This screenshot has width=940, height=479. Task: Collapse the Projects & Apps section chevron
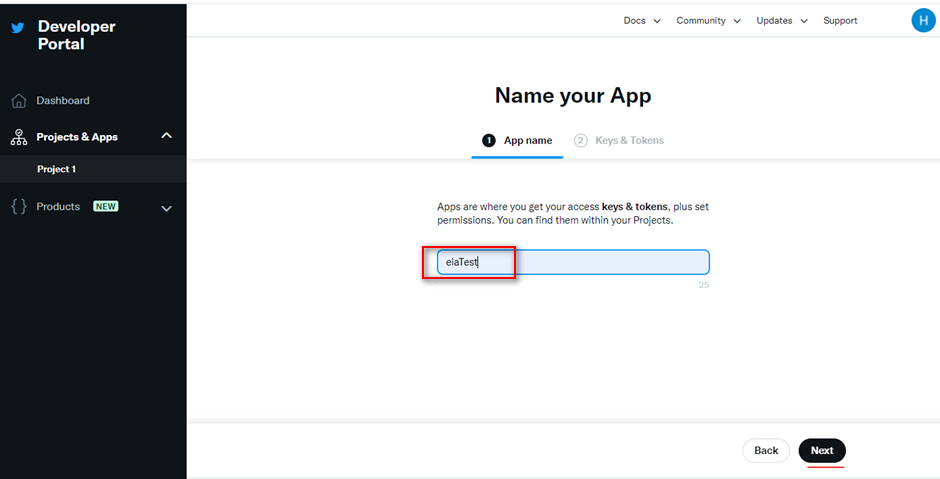[x=167, y=136]
